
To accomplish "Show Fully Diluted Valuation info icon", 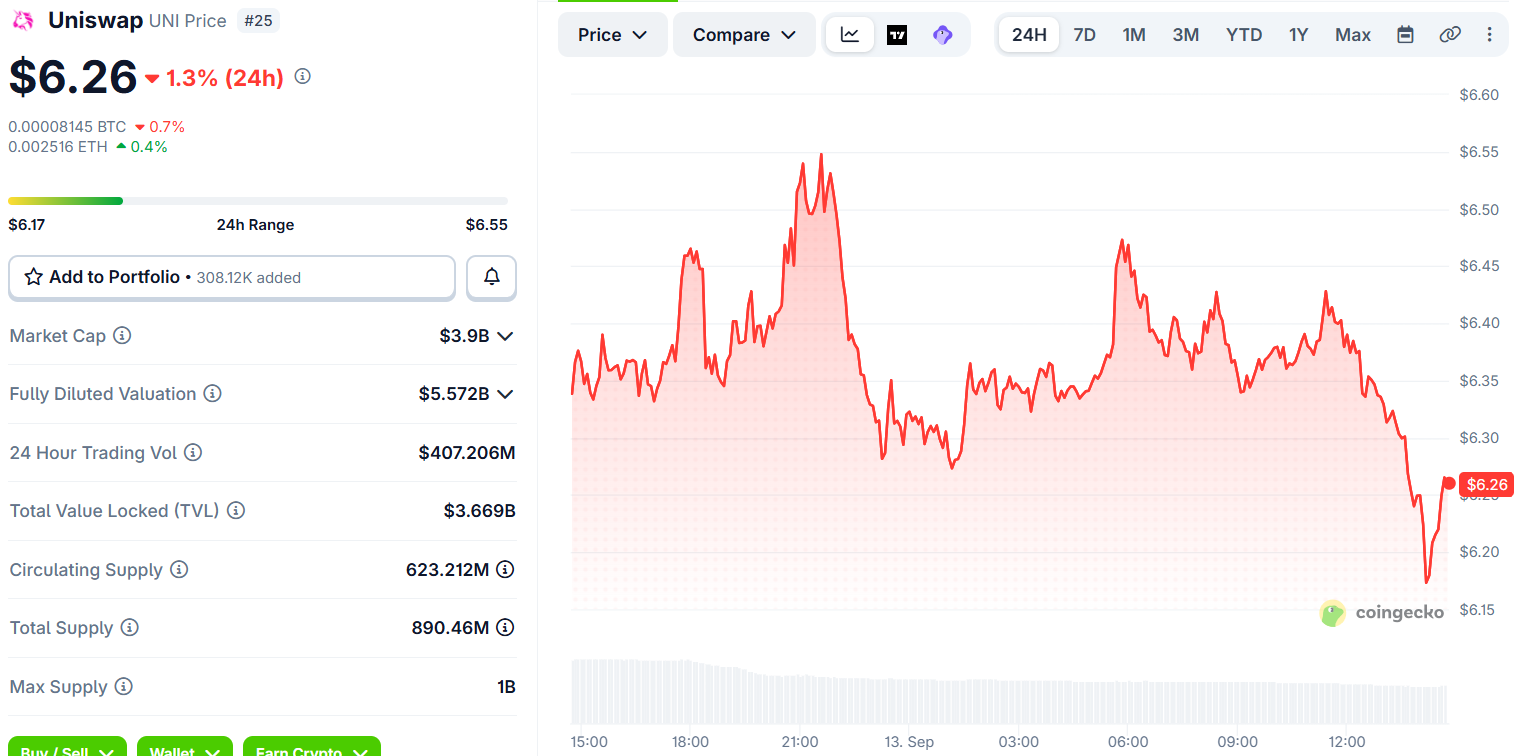I will pyautogui.click(x=213, y=394).
